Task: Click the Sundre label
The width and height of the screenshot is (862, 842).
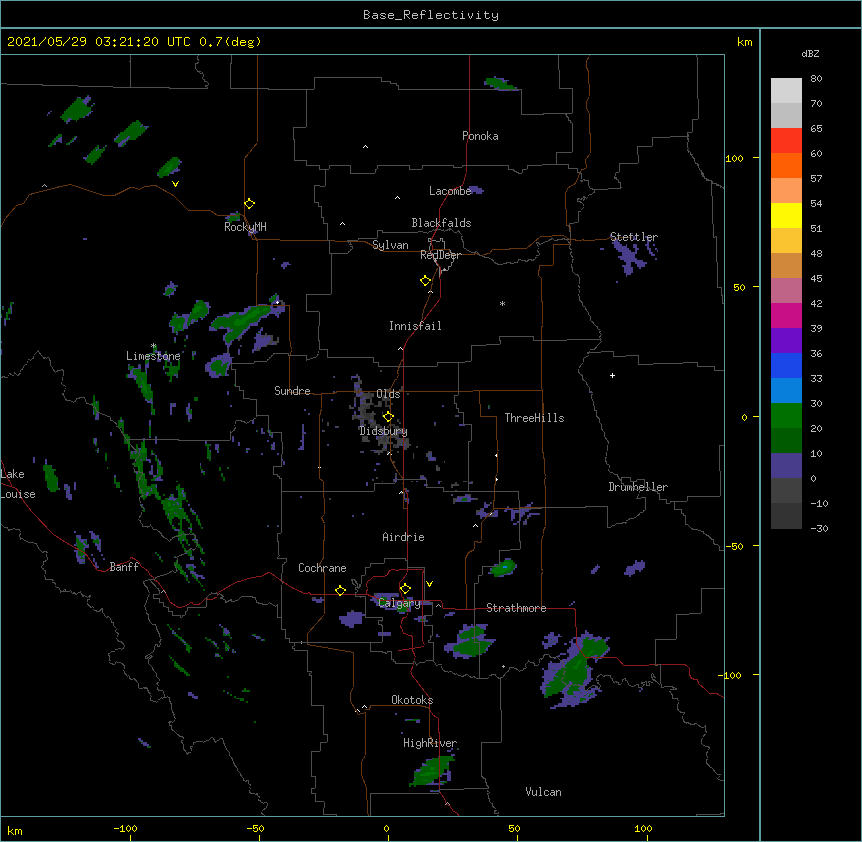Action: tap(292, 391)
